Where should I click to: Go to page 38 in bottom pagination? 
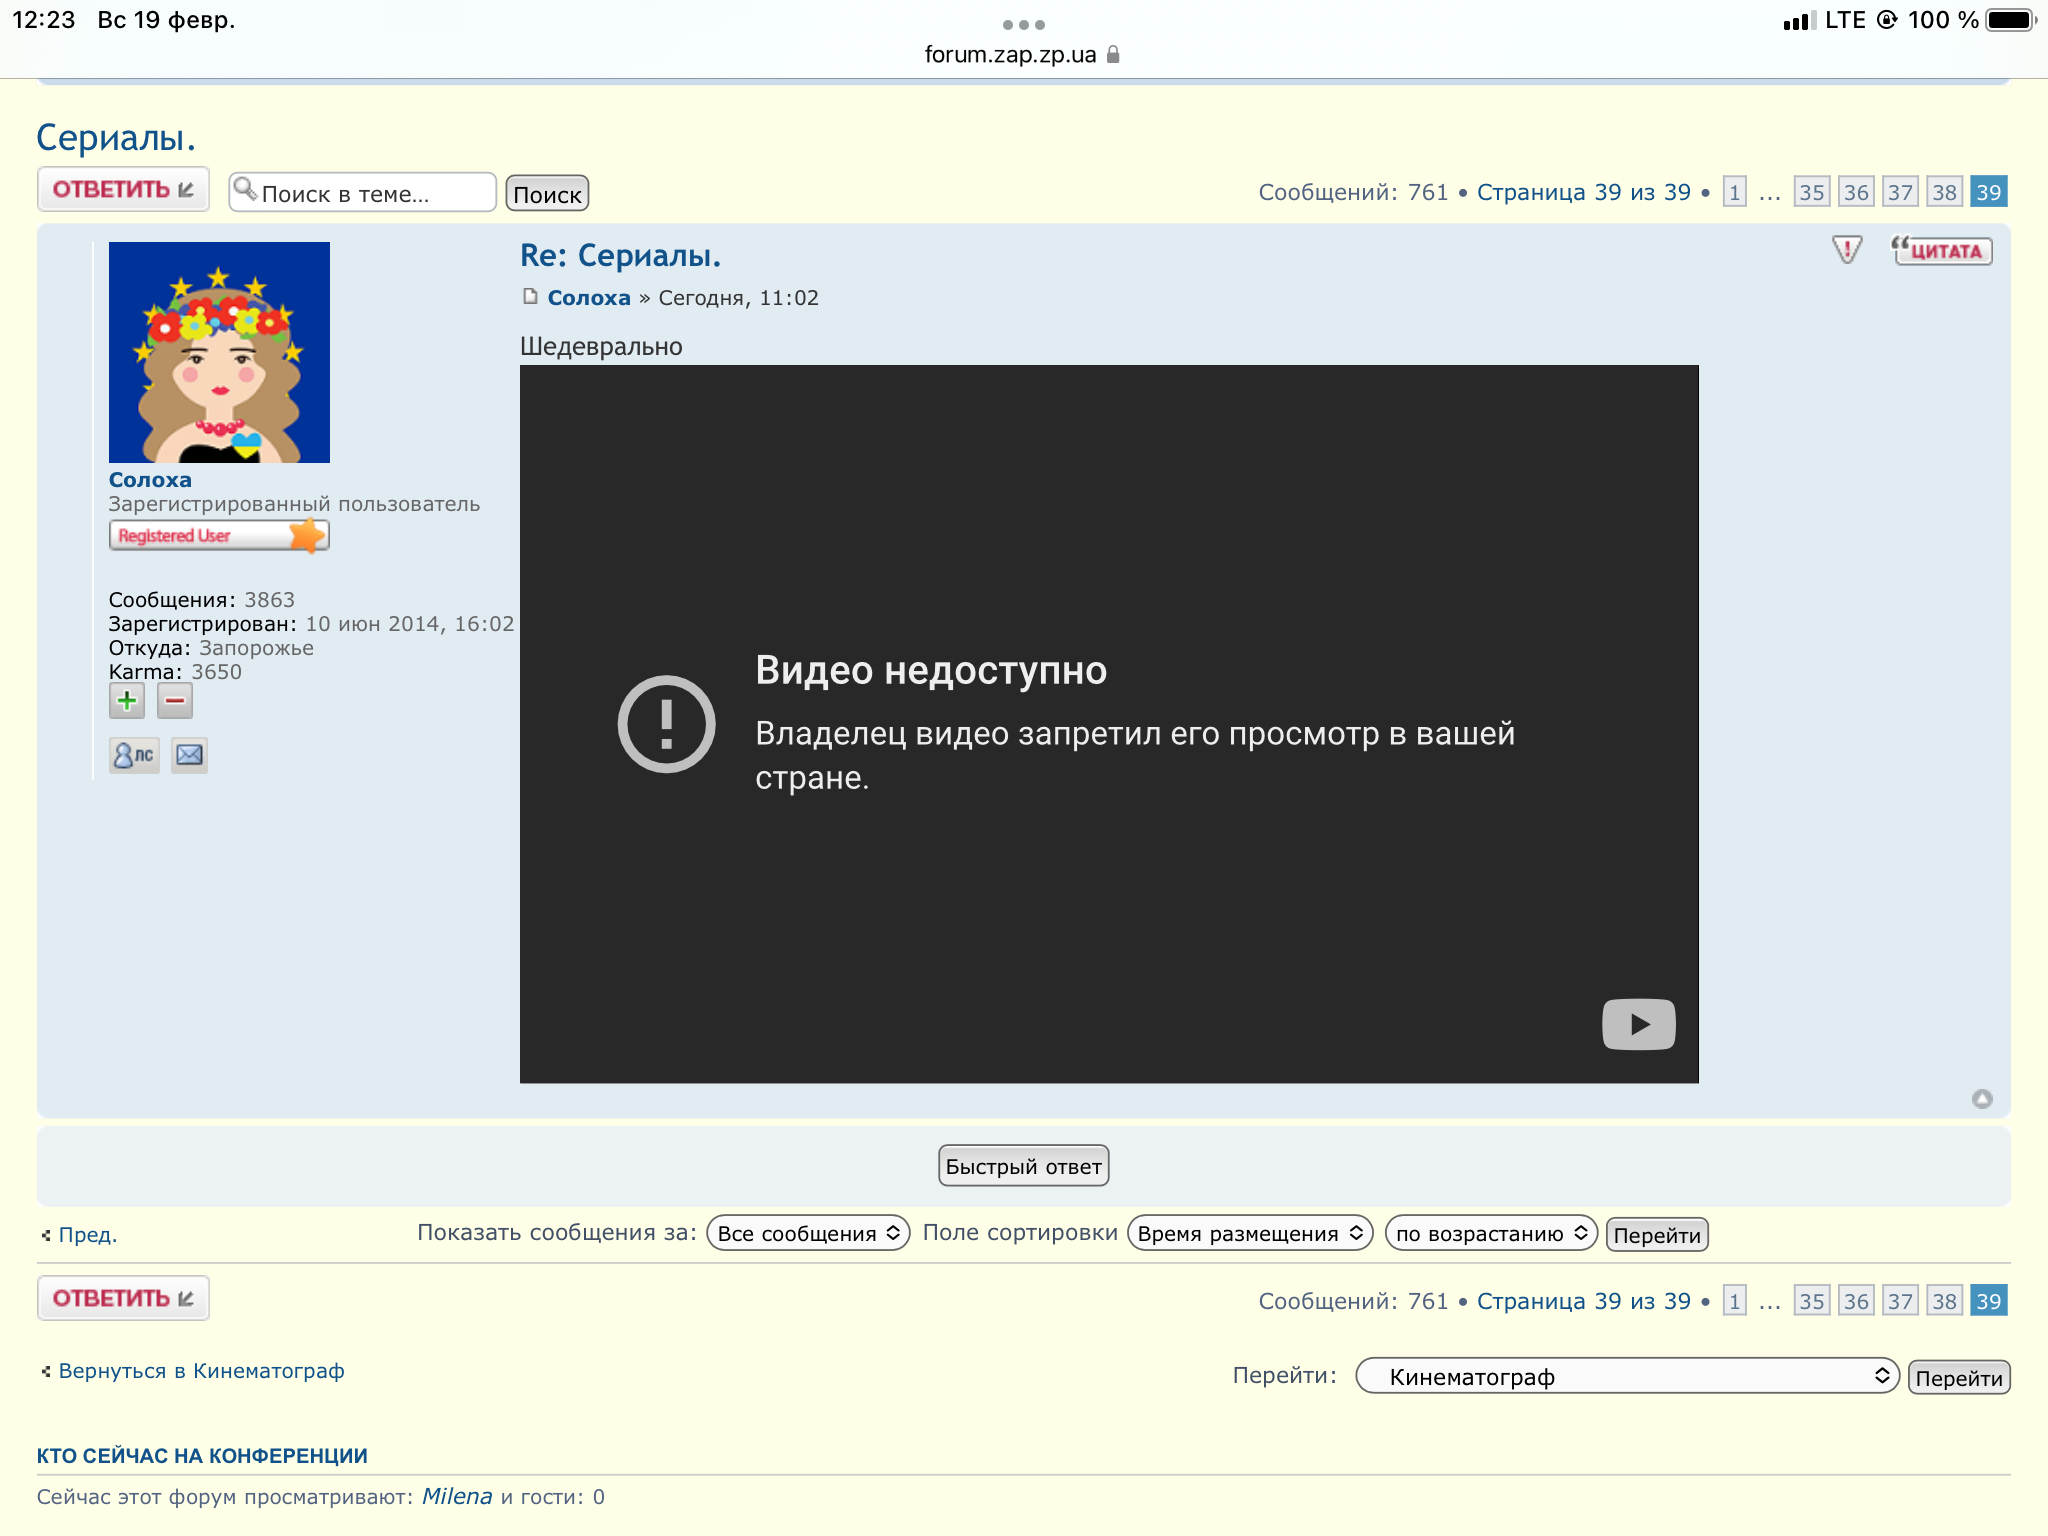coord(1944,1301)
